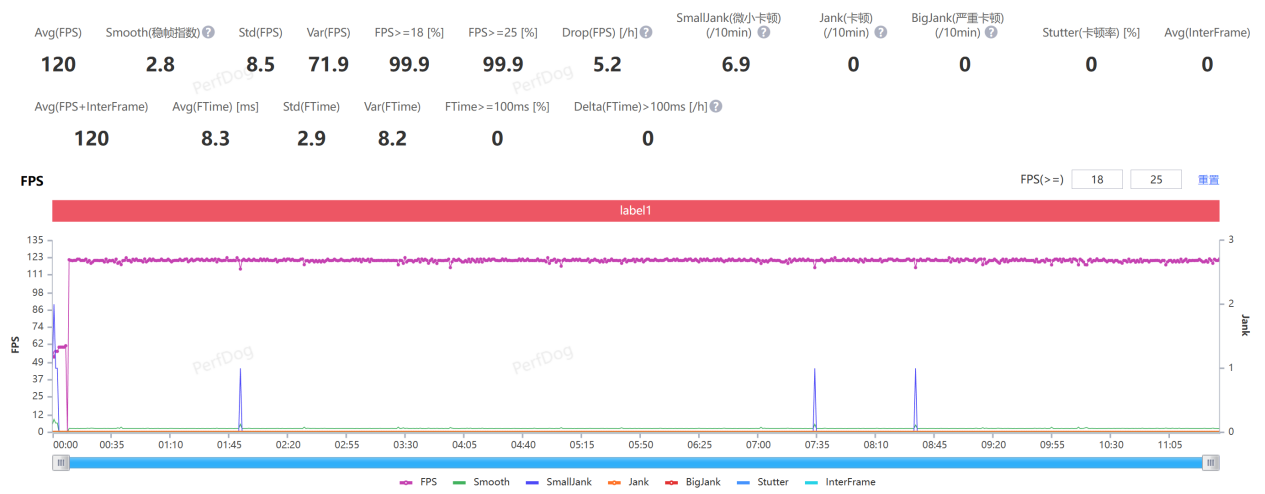Click the FTime>=100ms [%] label
This screenshot has height=494, width=1265.
[497, 107]
